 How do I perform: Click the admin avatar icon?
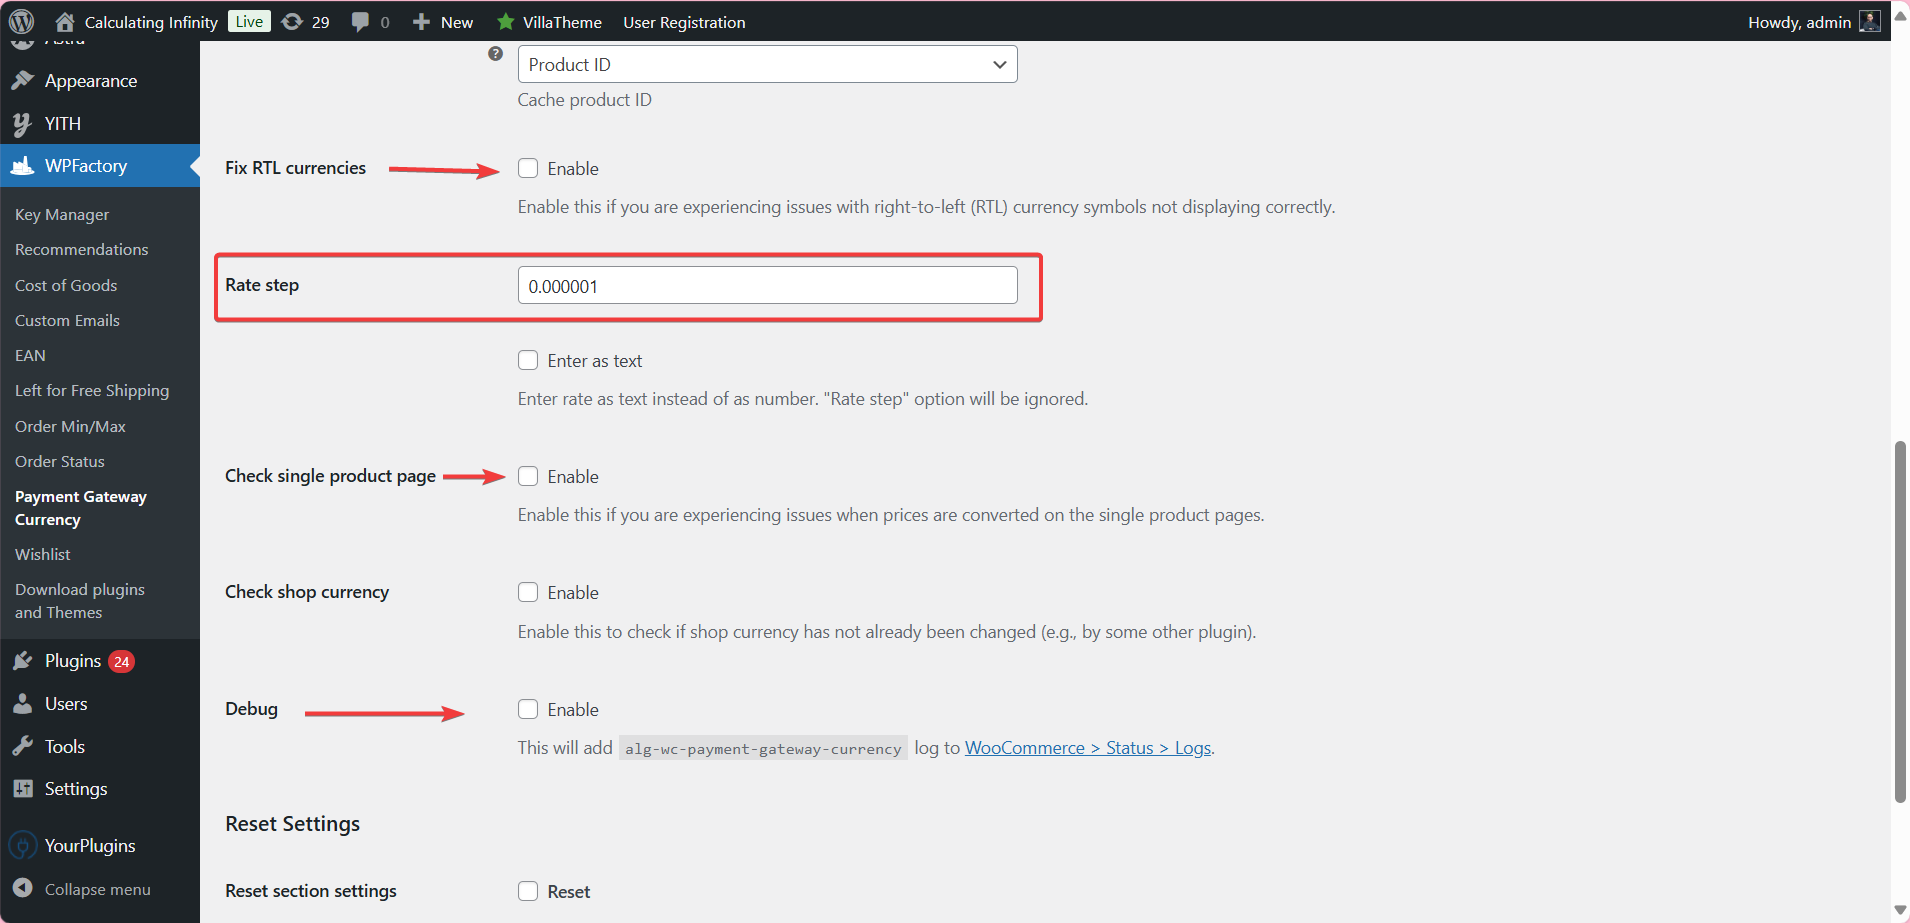coord(1869,21)
